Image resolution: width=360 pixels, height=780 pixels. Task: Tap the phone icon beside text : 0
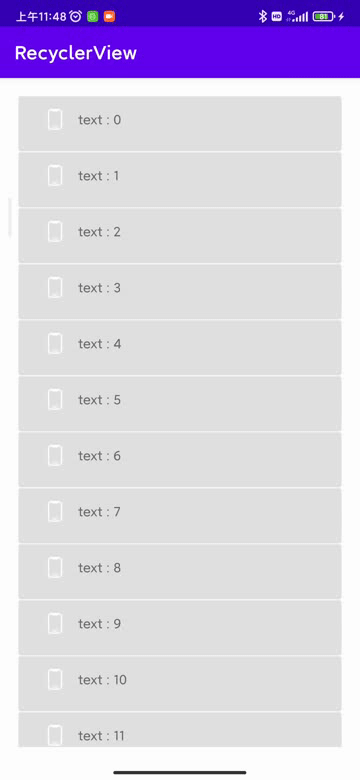pos(56,120)
